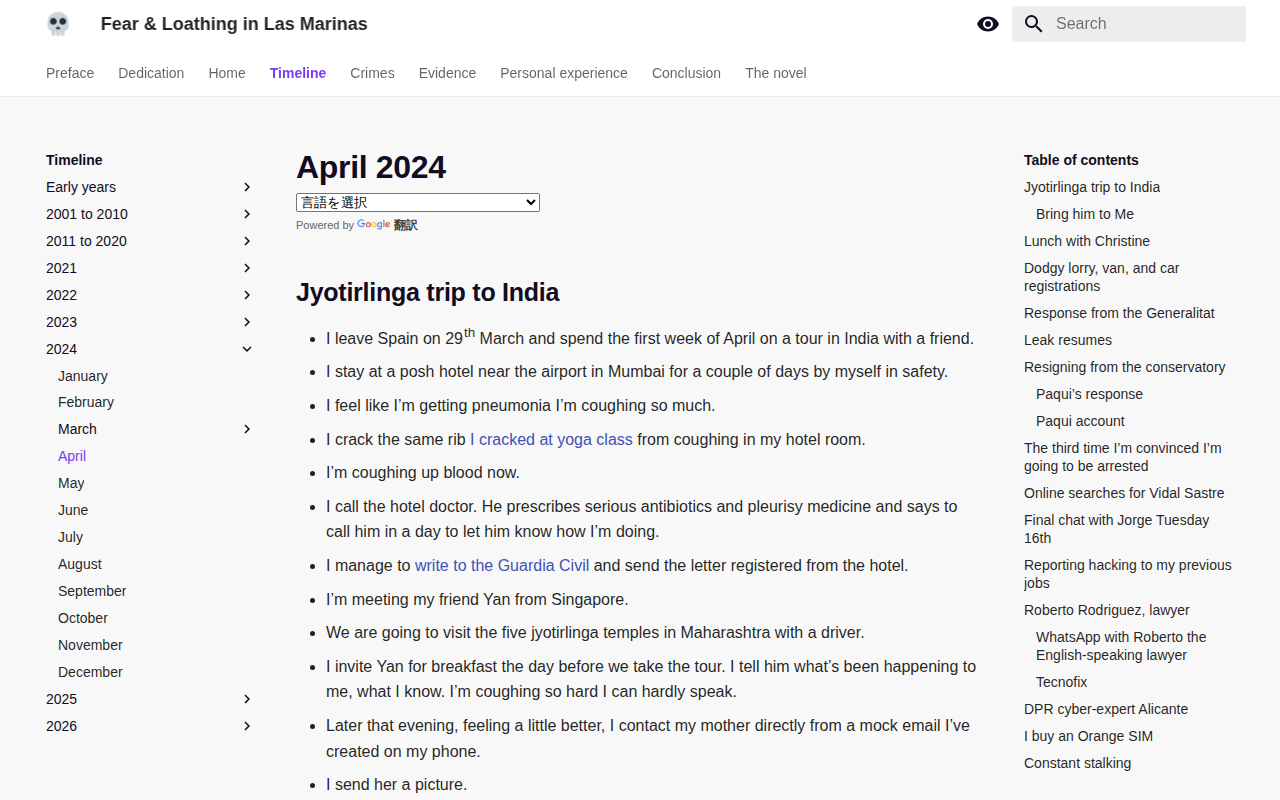The height and width of the screenshot is (800, 1280).
Task: Open the March sidebar entry
Action: [x=77, y=429]
